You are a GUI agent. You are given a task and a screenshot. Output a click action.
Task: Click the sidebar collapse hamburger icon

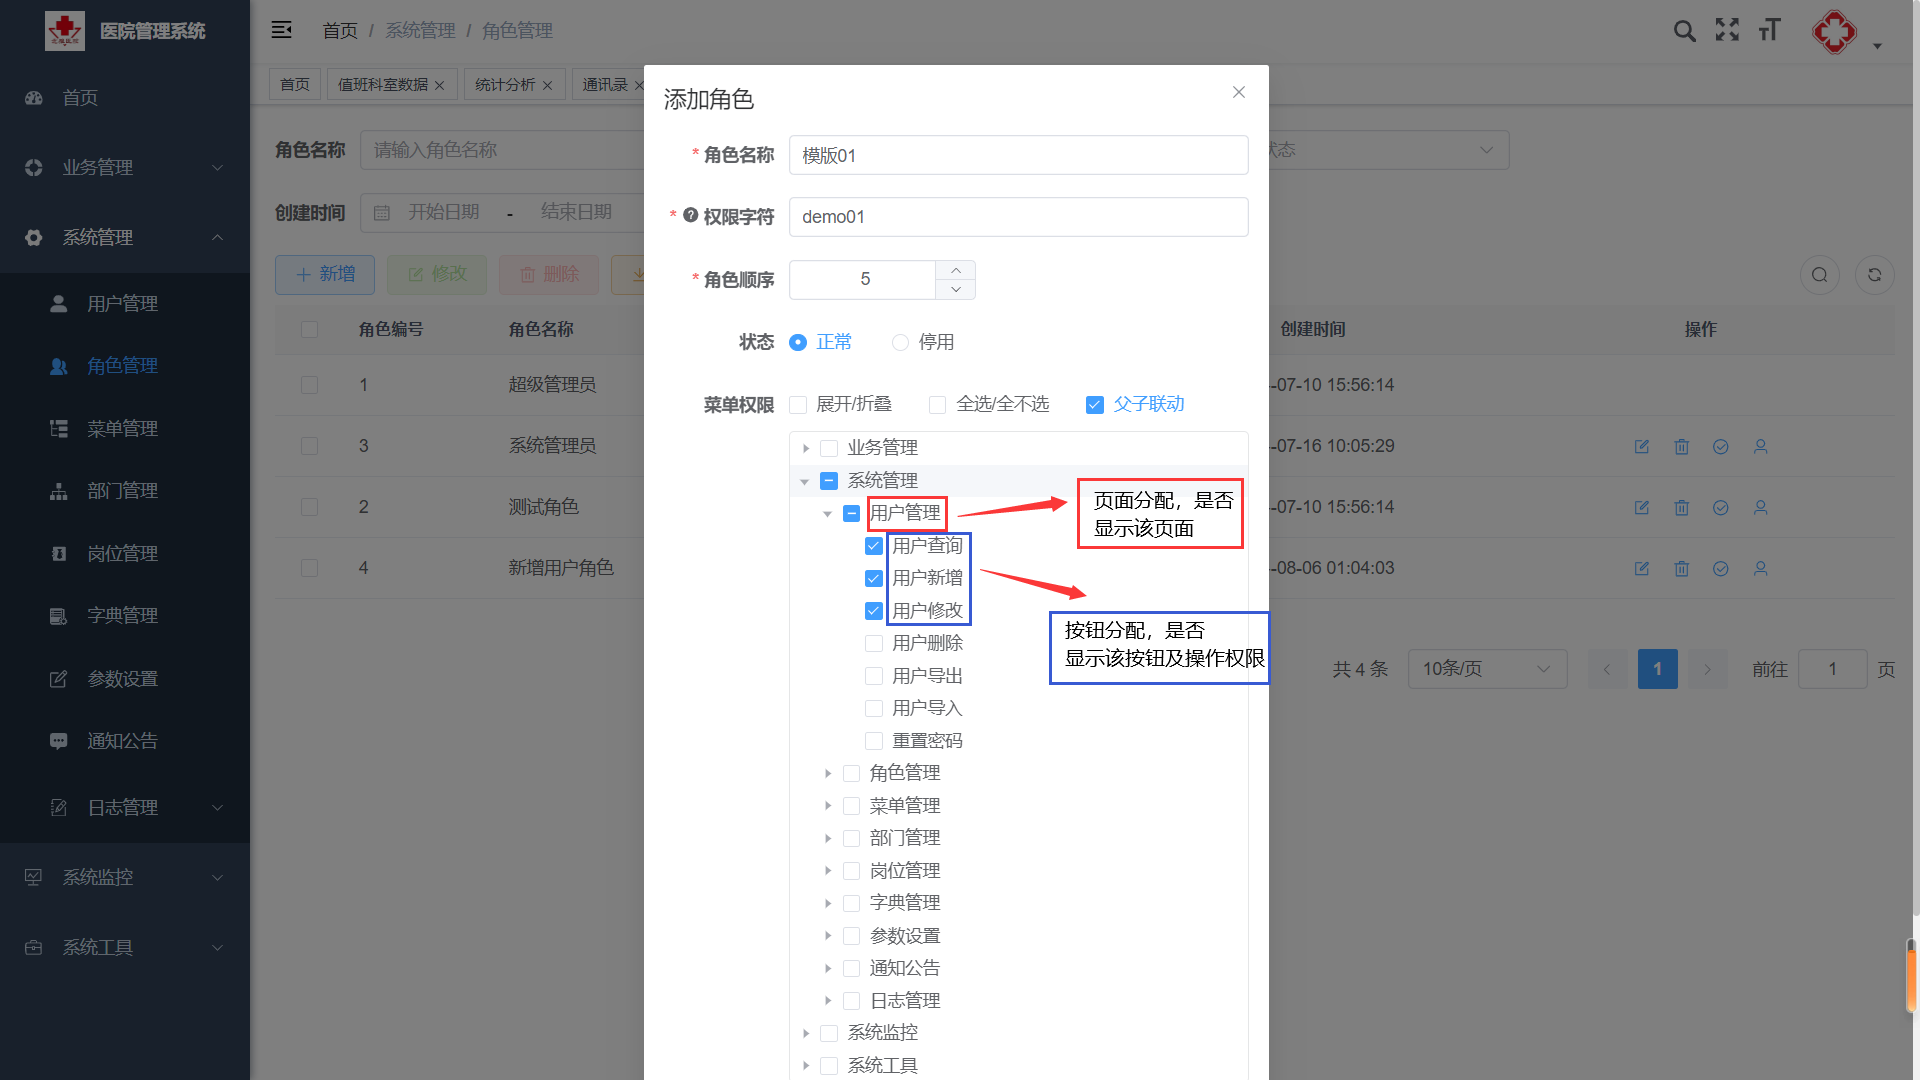click(282, 30)
